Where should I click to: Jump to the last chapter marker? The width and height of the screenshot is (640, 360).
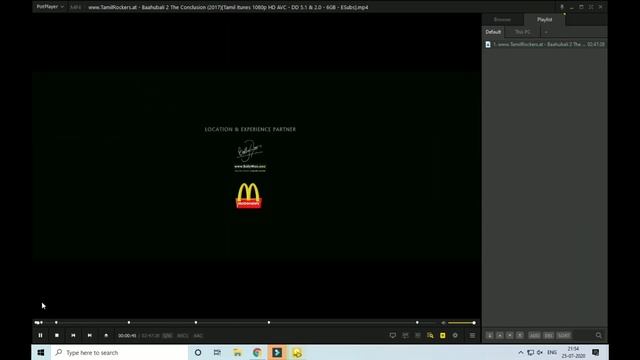click(x=417, y=322)
